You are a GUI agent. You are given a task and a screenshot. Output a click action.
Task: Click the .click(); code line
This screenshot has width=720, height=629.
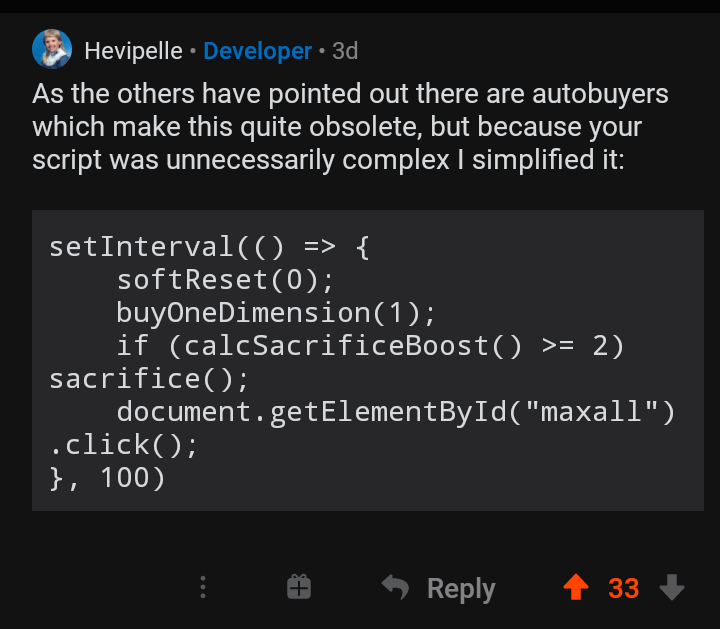pos(124,445)
